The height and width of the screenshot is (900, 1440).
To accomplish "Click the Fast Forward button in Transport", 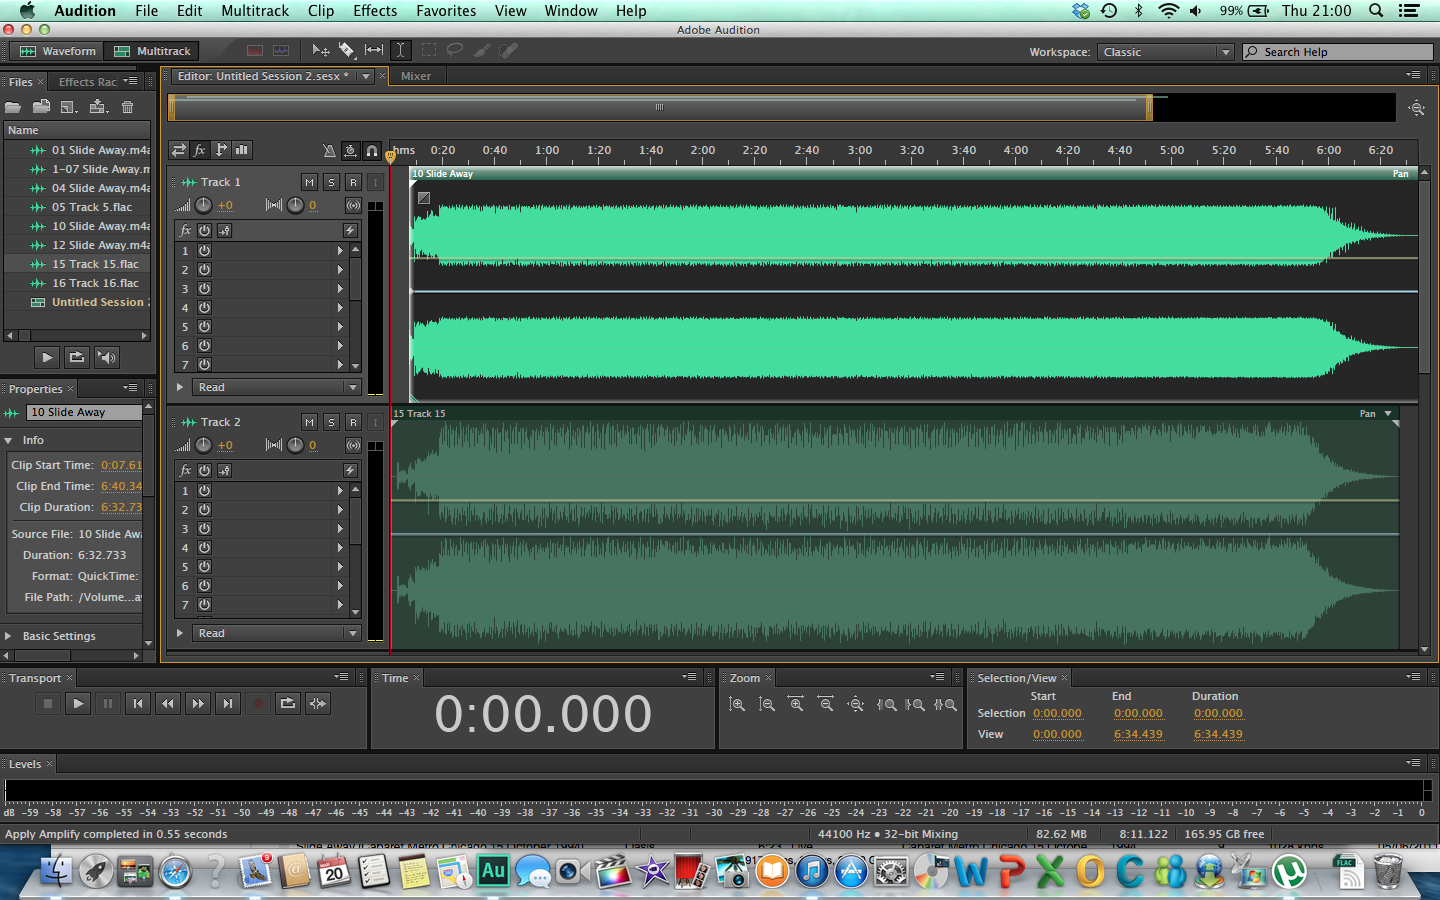I will pyautogui.click(x=197, y=704).
